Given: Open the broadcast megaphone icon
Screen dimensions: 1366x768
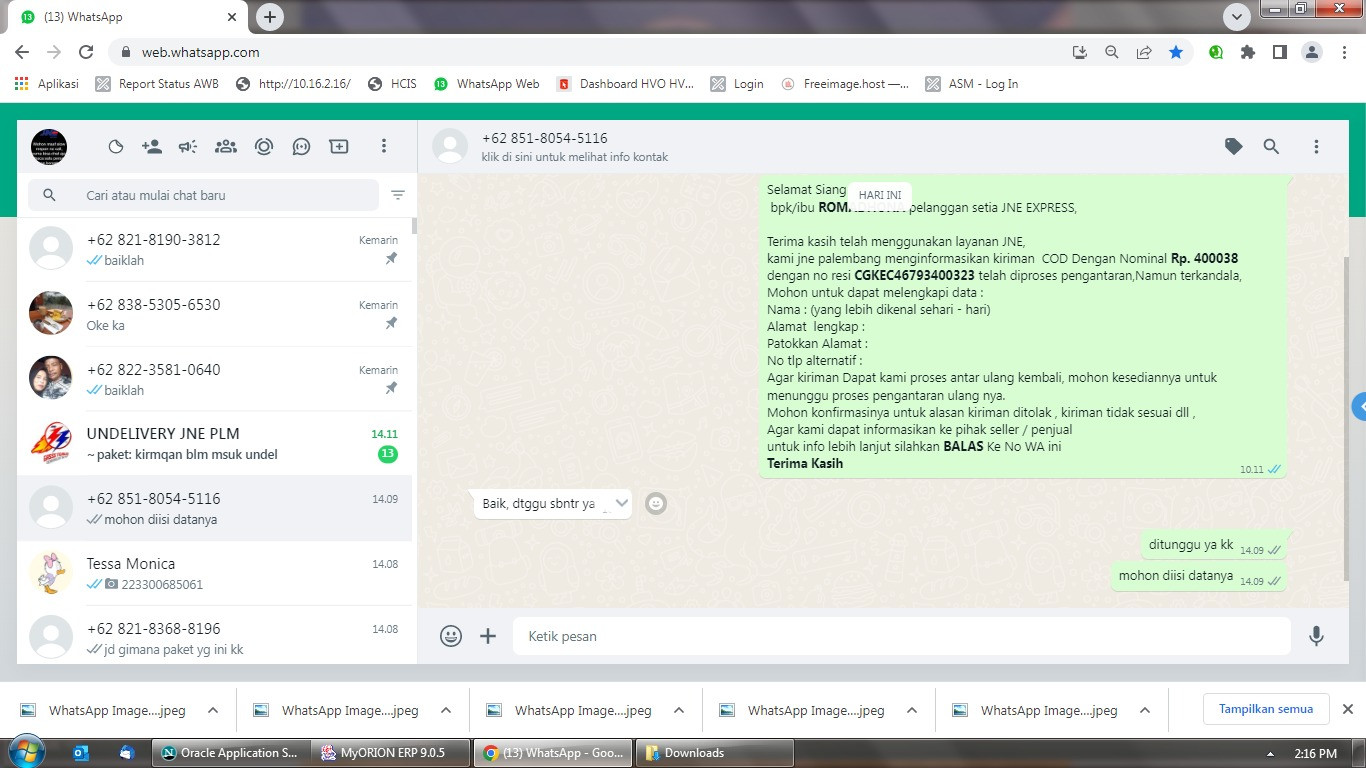Looking at the screenshot, I should point(188,147).
